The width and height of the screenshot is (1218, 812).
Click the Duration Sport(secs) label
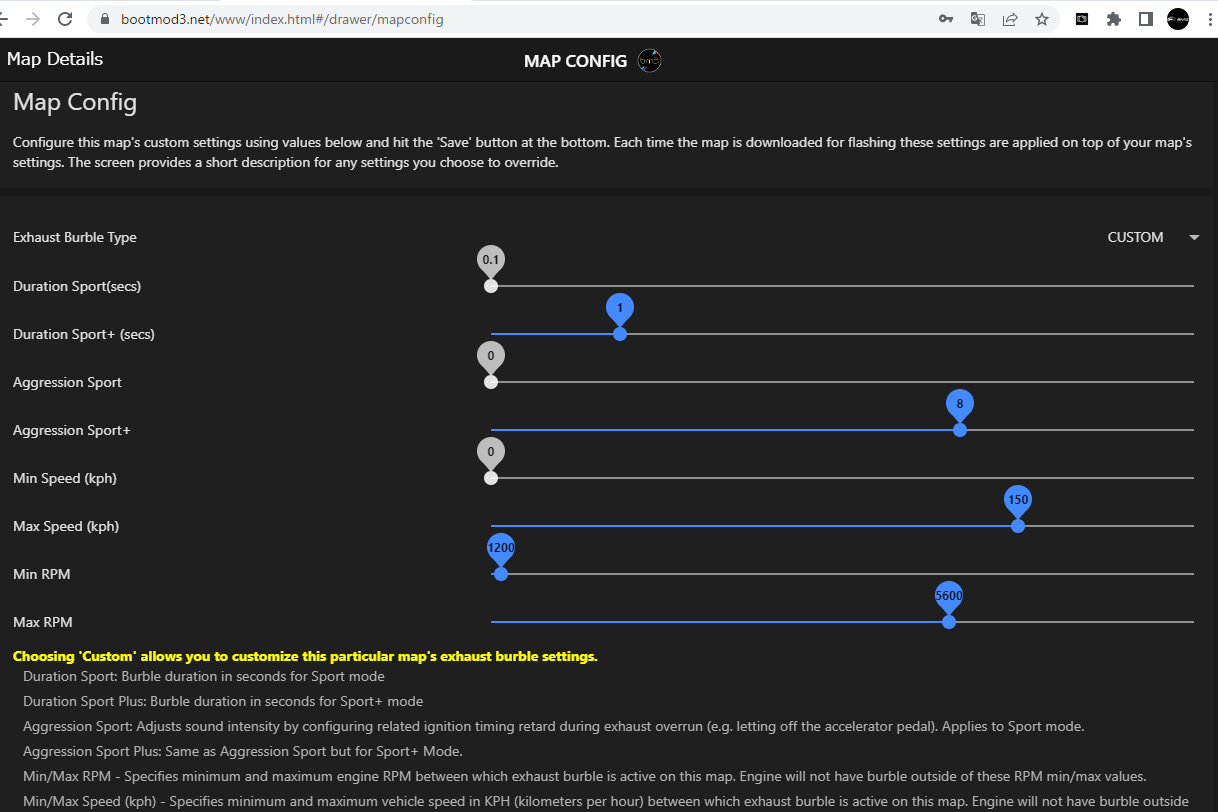(x=77, y=286)
